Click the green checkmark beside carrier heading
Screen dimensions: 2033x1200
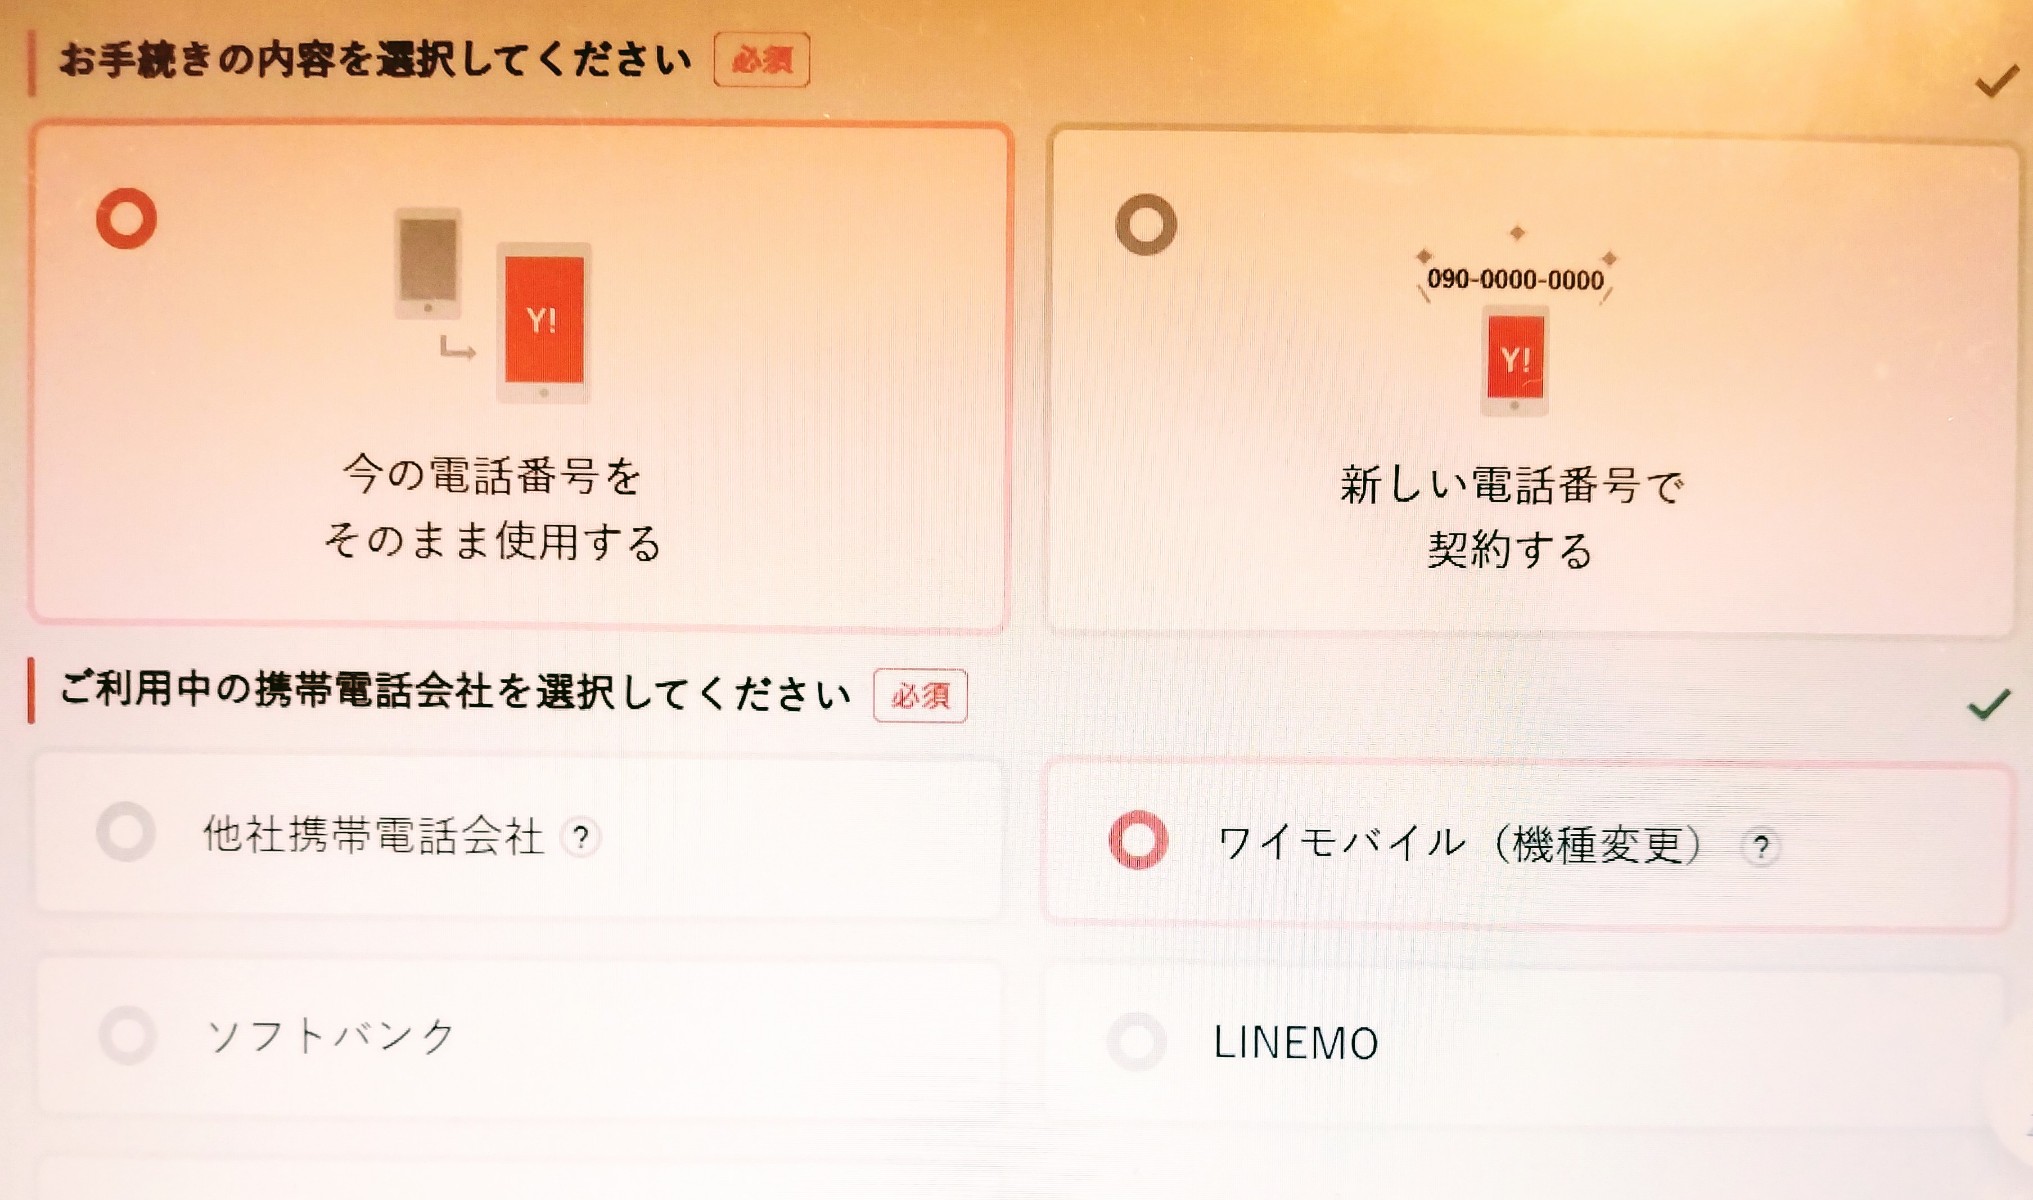coord(1989,704)
